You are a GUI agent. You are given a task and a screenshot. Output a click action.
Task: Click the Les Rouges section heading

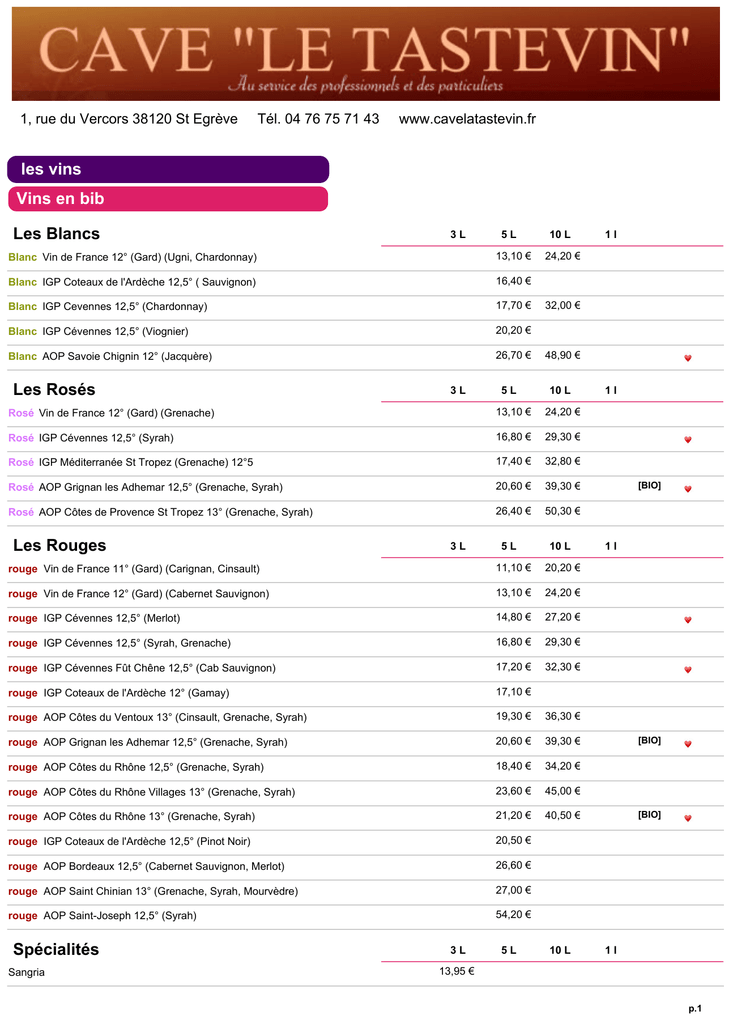(x=59, y=545)
